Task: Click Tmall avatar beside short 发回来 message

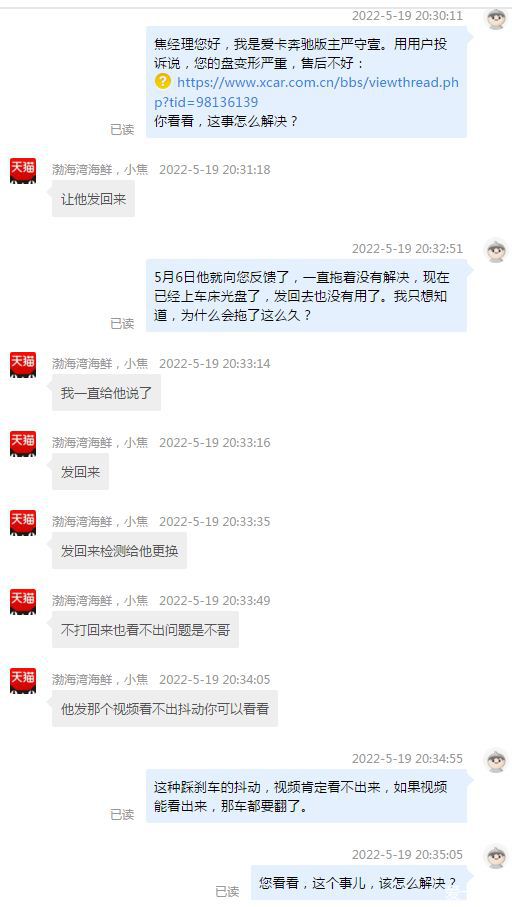Action: tap(23, 444)
